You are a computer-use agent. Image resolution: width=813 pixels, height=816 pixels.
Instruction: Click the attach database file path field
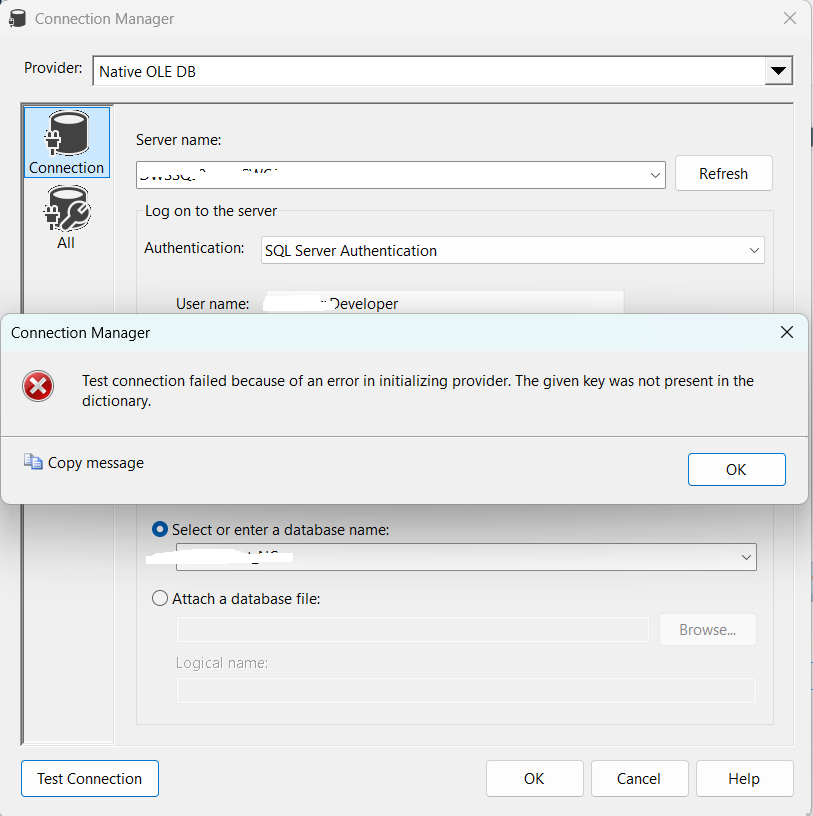(413, 630)
